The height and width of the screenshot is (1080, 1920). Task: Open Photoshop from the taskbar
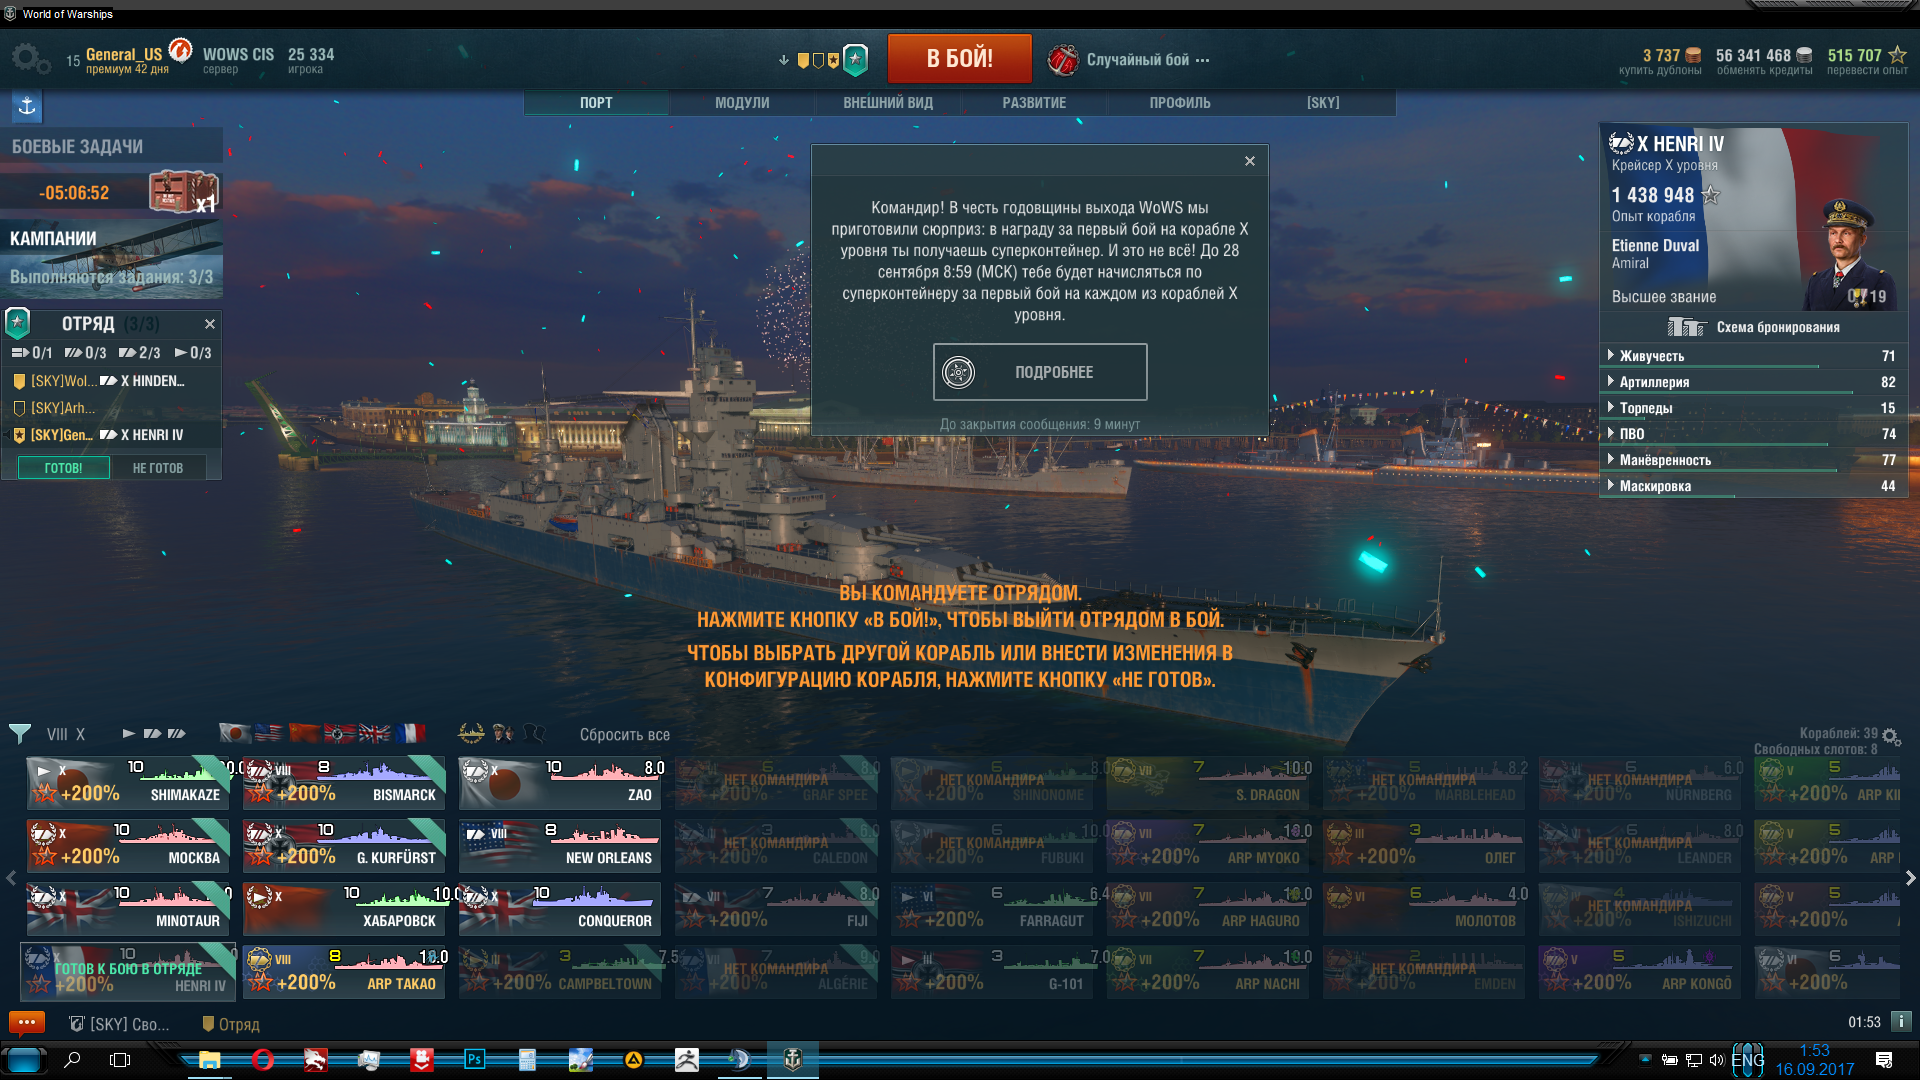[474, 1060]
